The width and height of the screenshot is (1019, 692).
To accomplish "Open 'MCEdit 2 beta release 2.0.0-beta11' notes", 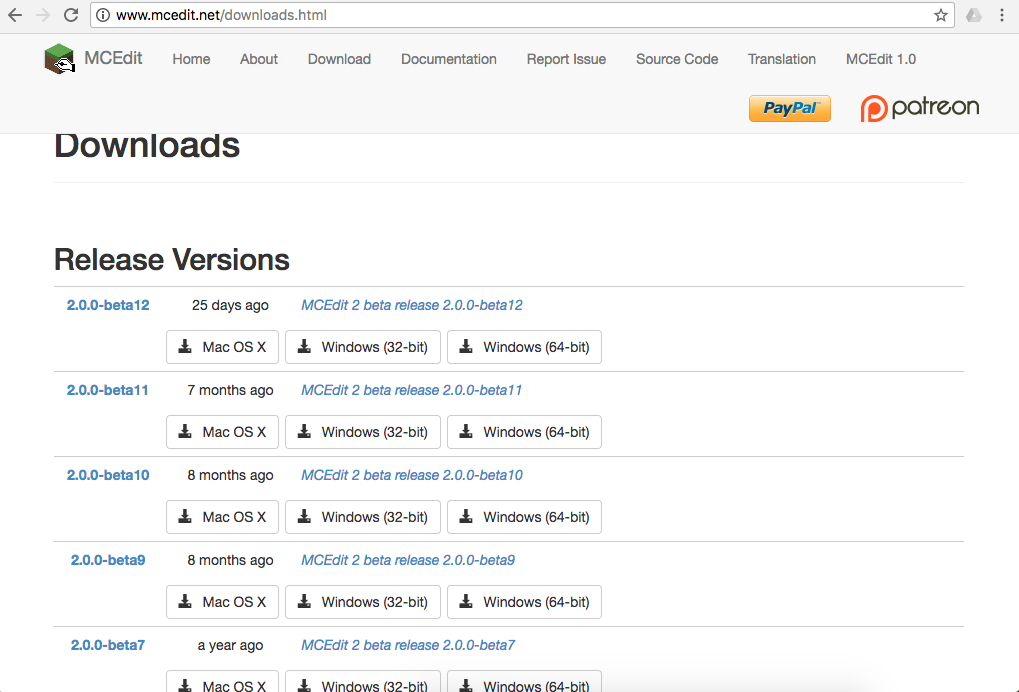I will [411, 391].
